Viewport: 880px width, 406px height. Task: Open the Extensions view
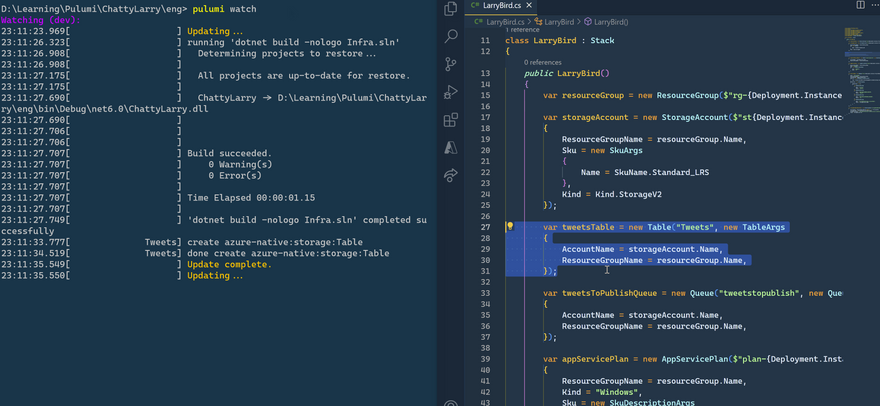tap(451, 120)
